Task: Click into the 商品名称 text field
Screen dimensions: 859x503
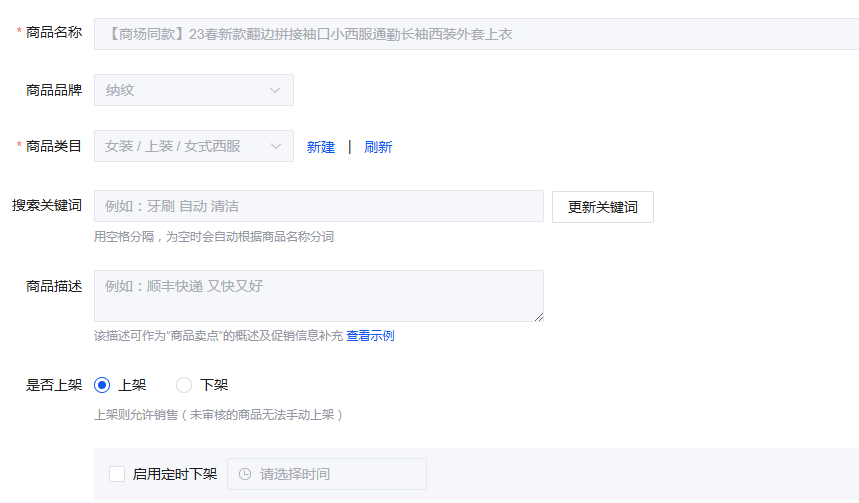Action: 475,34
